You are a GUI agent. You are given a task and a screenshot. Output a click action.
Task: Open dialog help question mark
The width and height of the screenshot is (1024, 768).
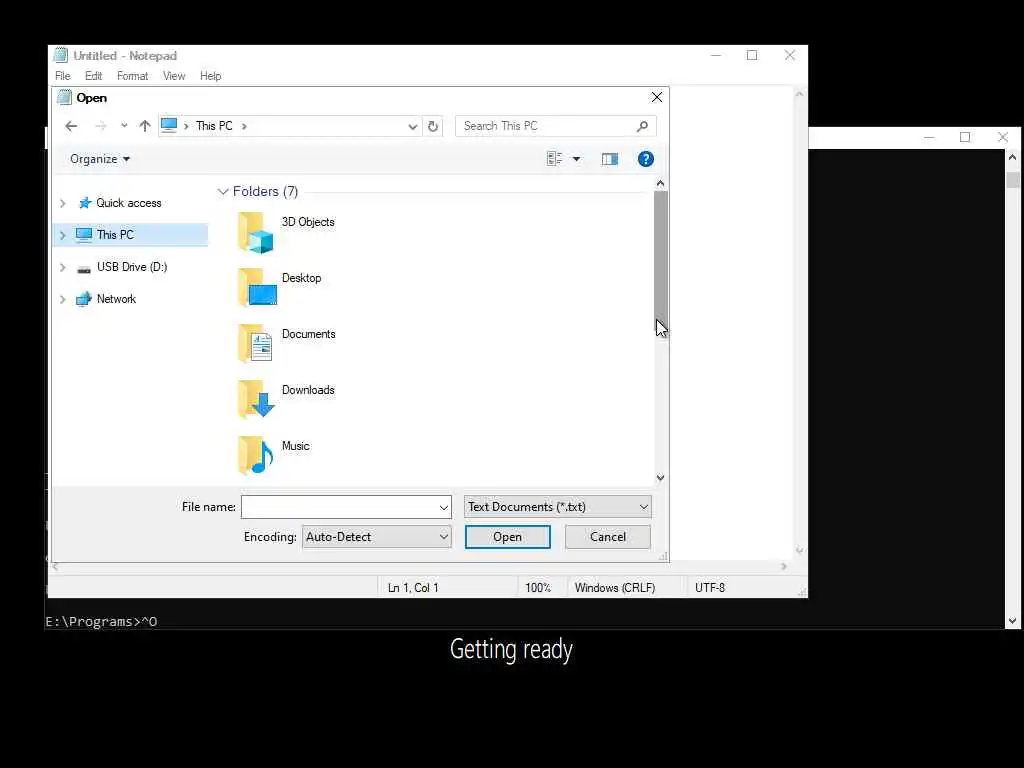(x=646, y=159)
